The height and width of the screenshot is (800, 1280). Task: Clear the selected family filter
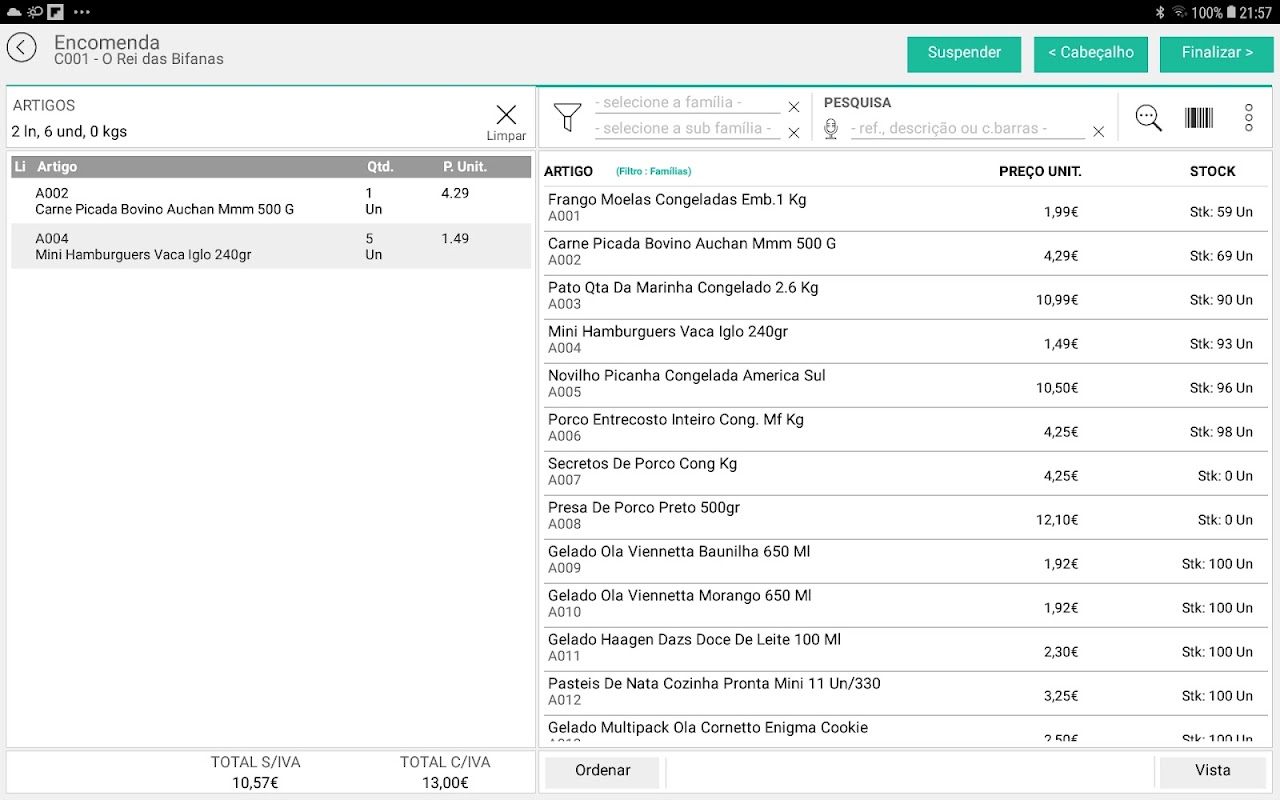click(794, 107)
